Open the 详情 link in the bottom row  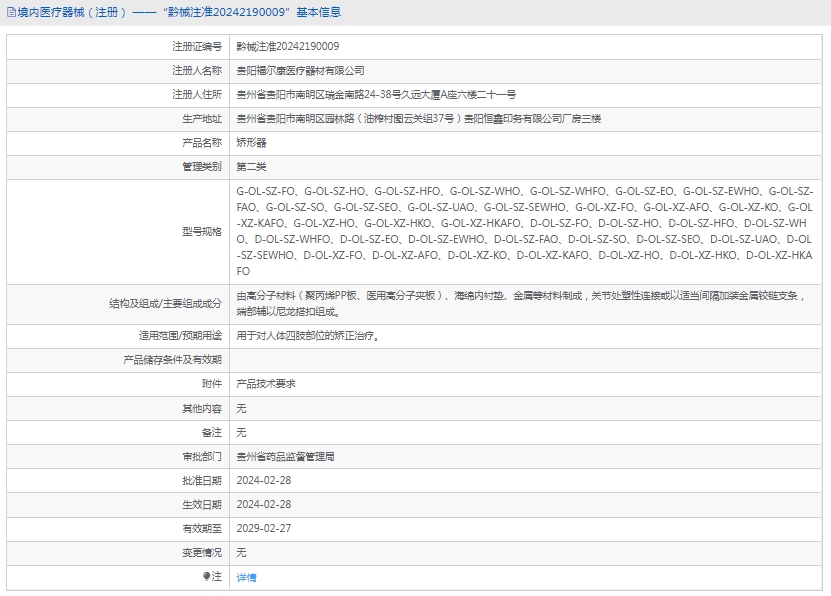pos(246,577)
